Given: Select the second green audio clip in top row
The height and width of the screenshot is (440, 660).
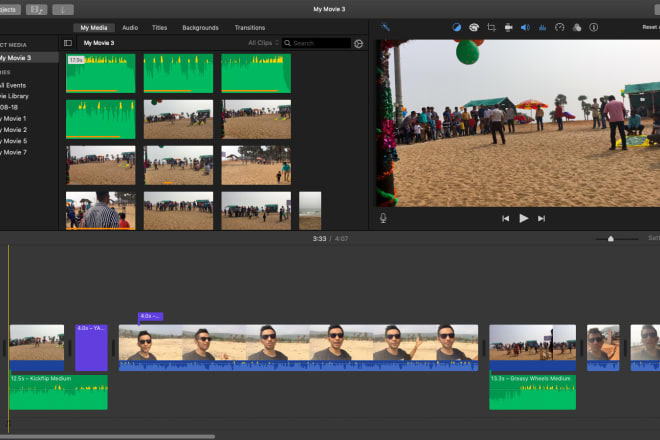Looking at the screenshot, I should tap(178, 73).
